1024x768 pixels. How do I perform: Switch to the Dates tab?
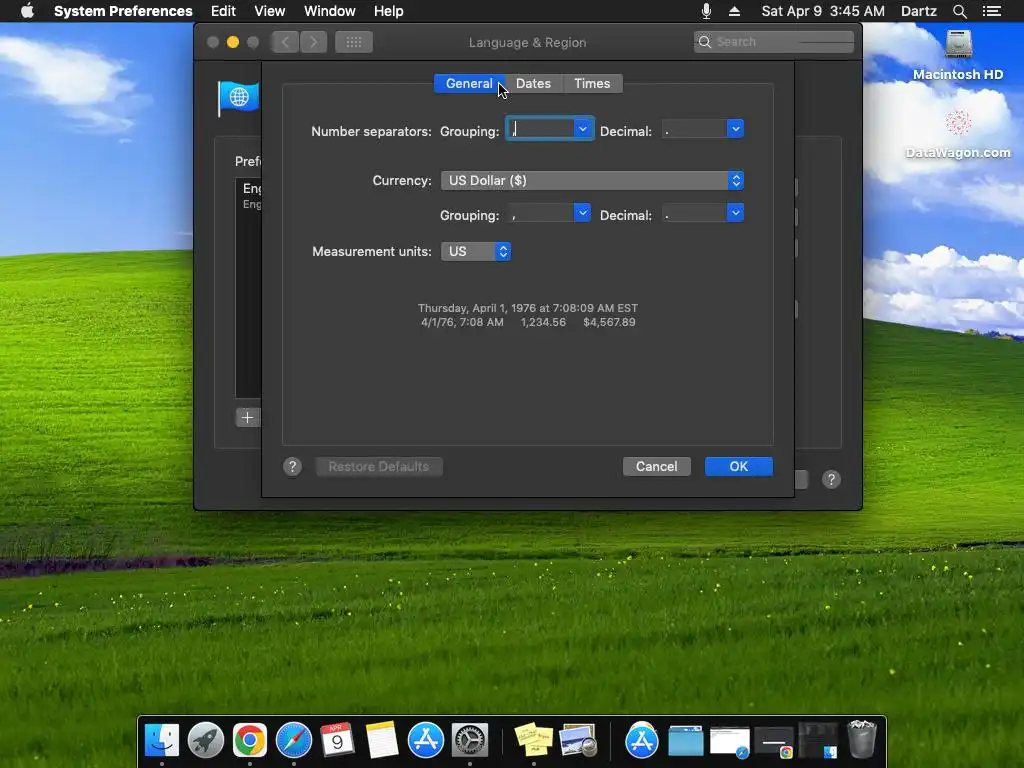click(x=534, y=84)
